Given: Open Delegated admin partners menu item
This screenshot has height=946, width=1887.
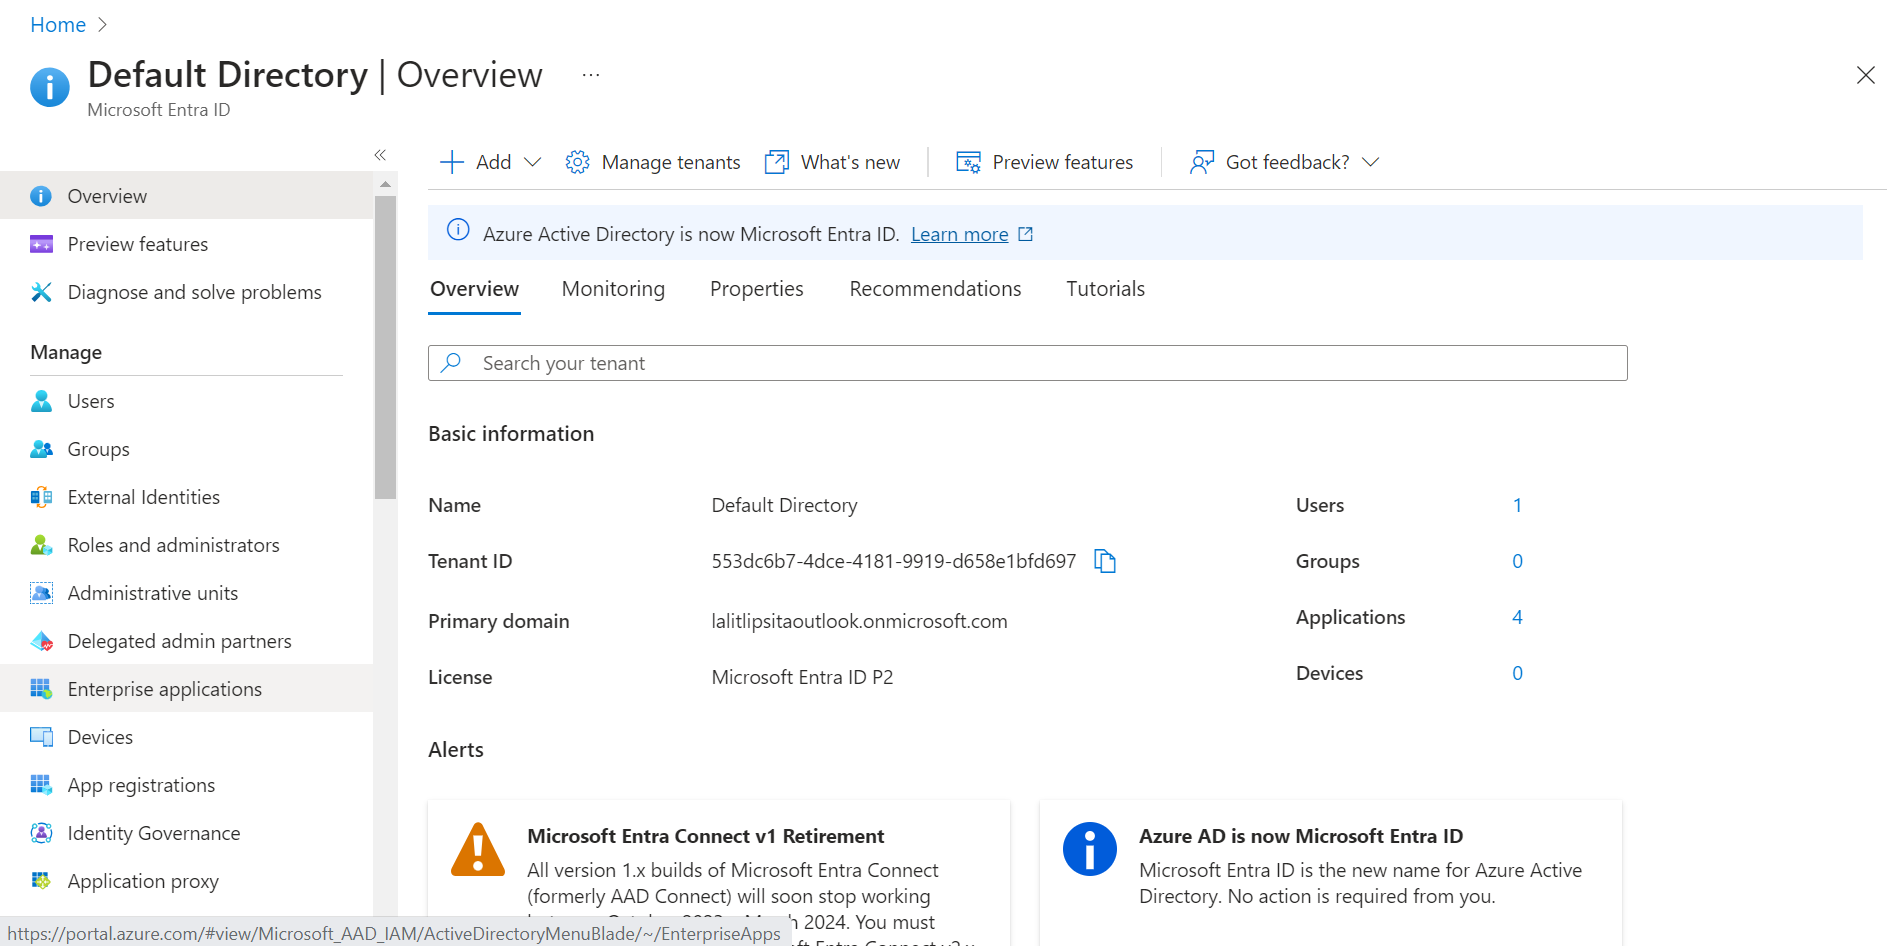Looking at the screenshot, I should 186,641.
